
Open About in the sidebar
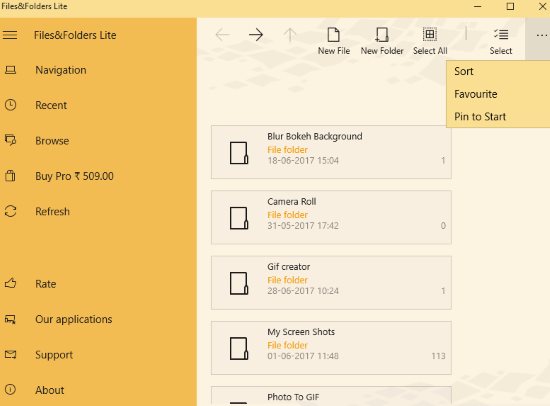pos(49,390)
